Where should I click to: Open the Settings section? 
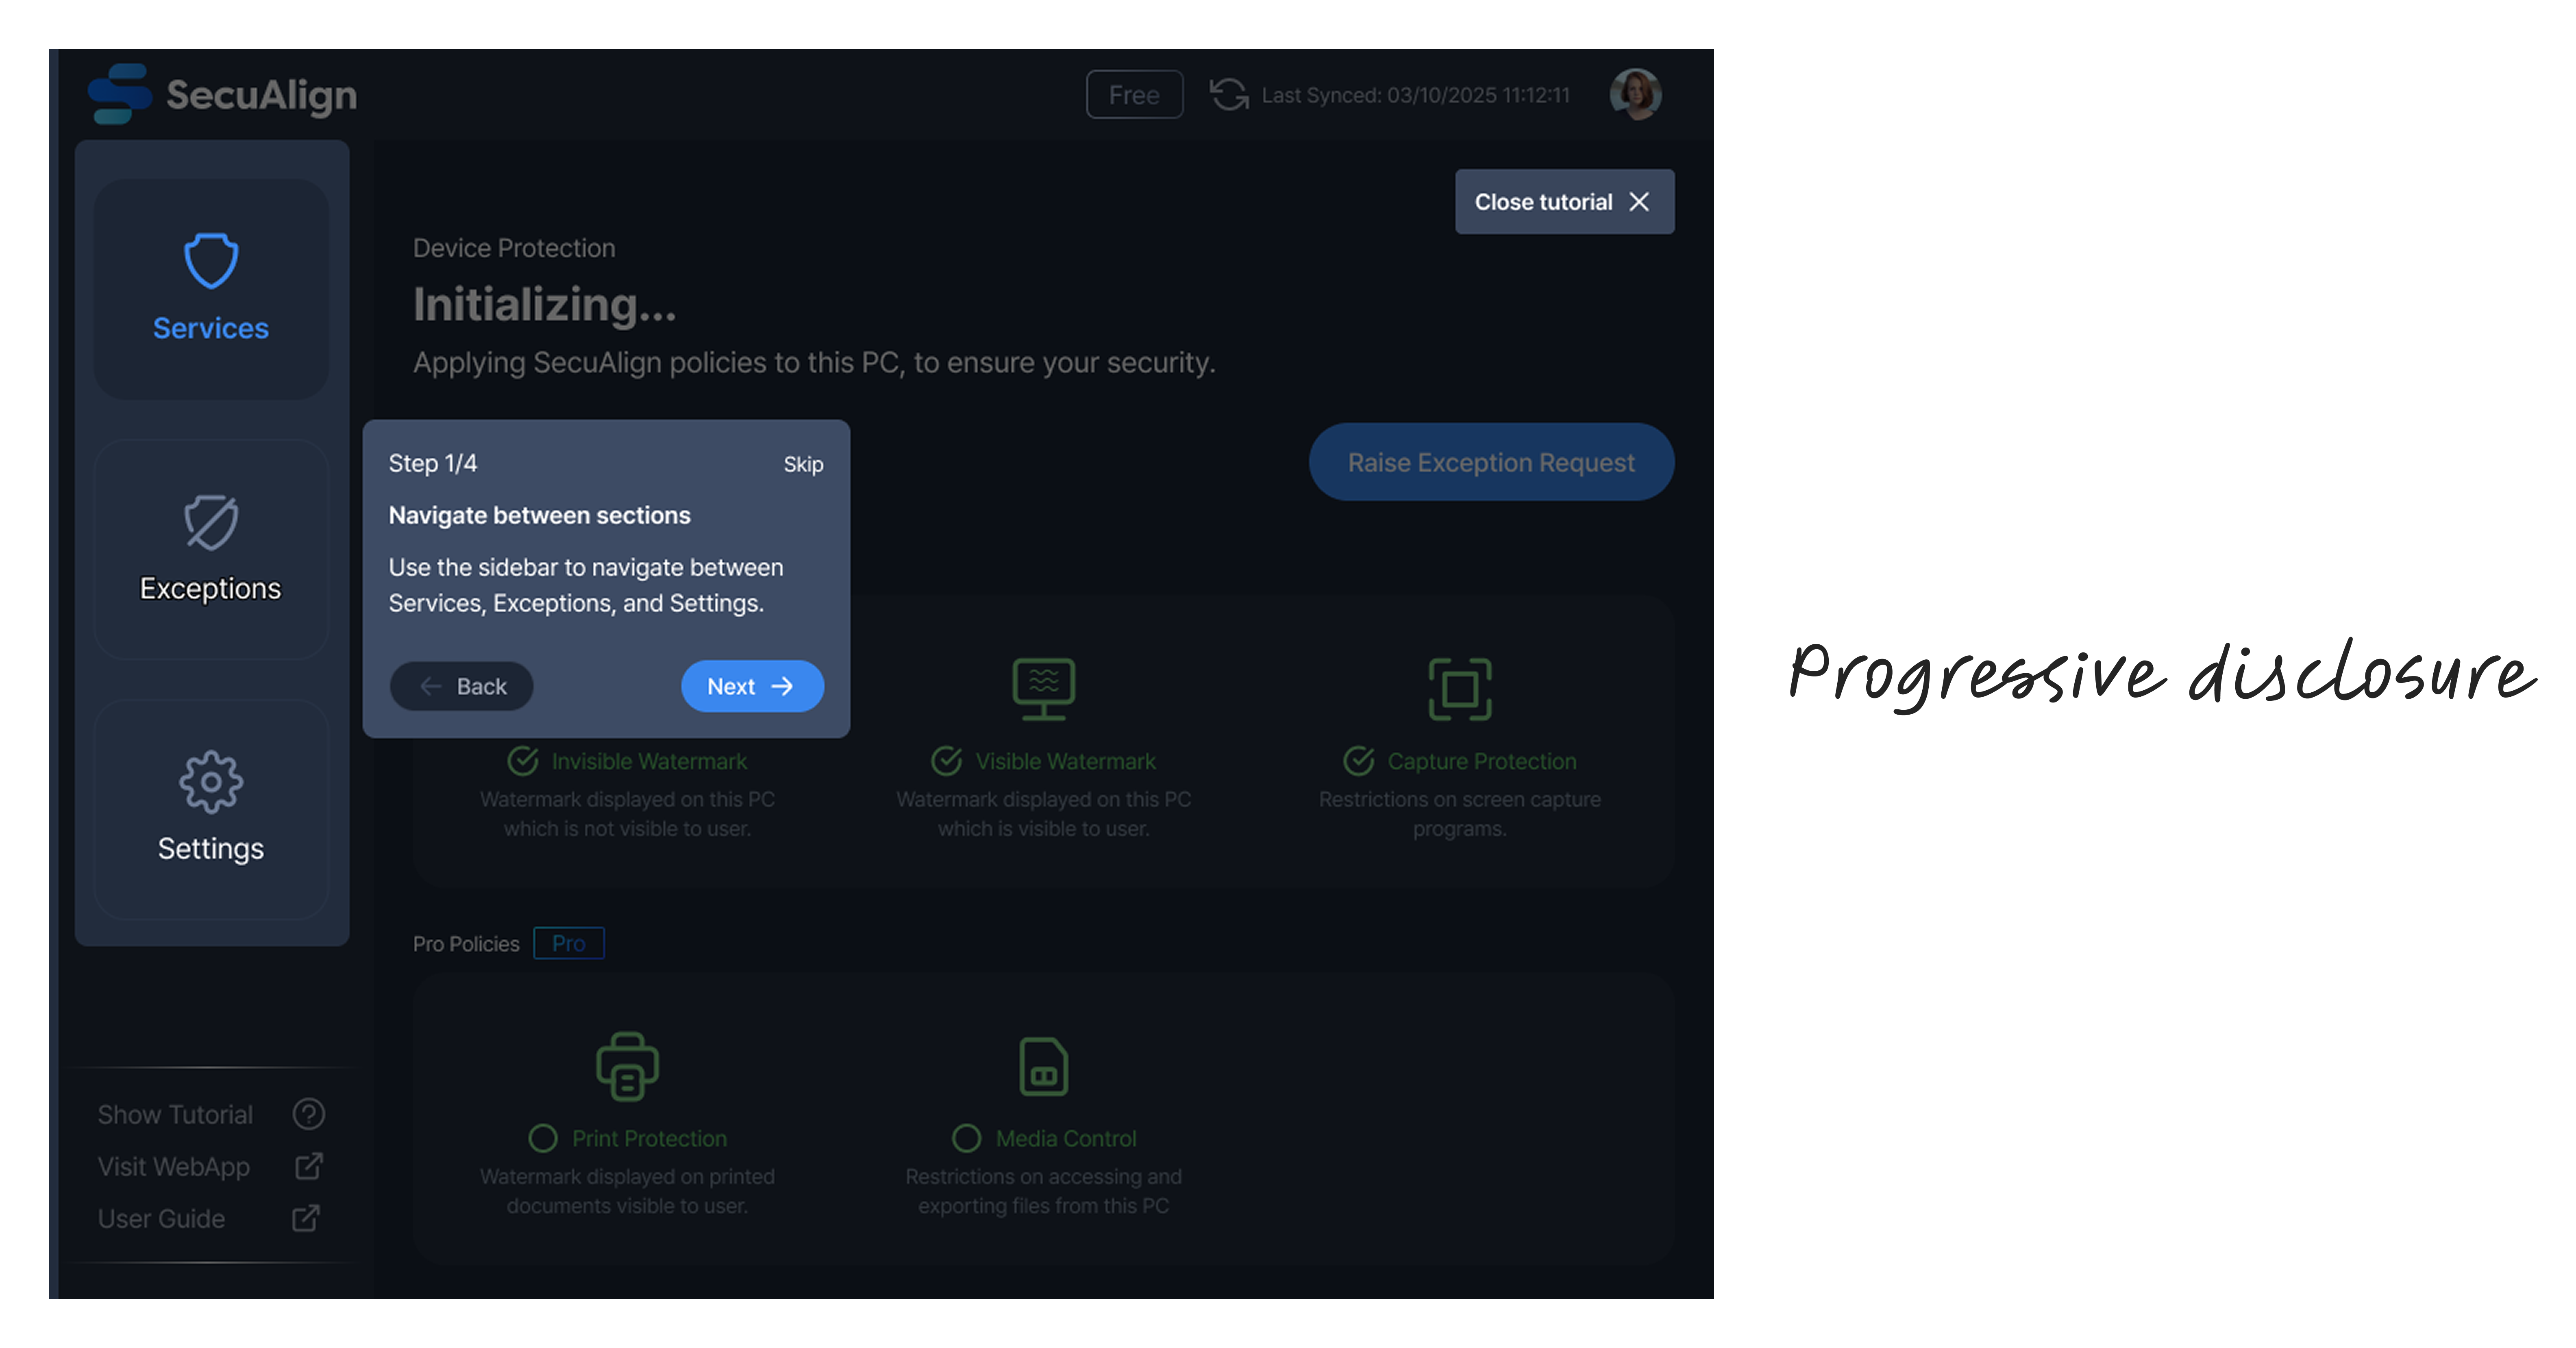(x=211, y=809)
